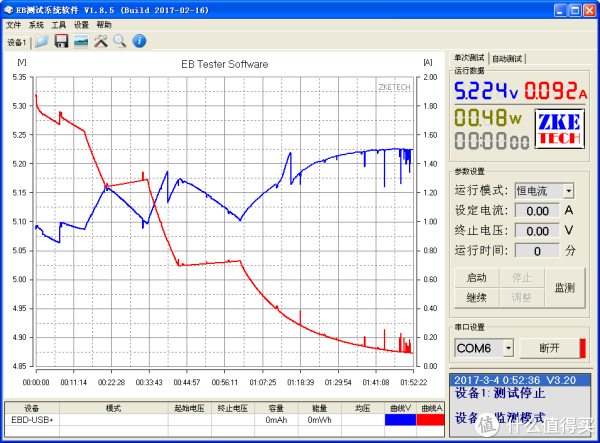Image resolution: width=600 pixels, height=443 pixels.
Task: Click the 01:52:22 time axis label
Action: pos(413,382)
